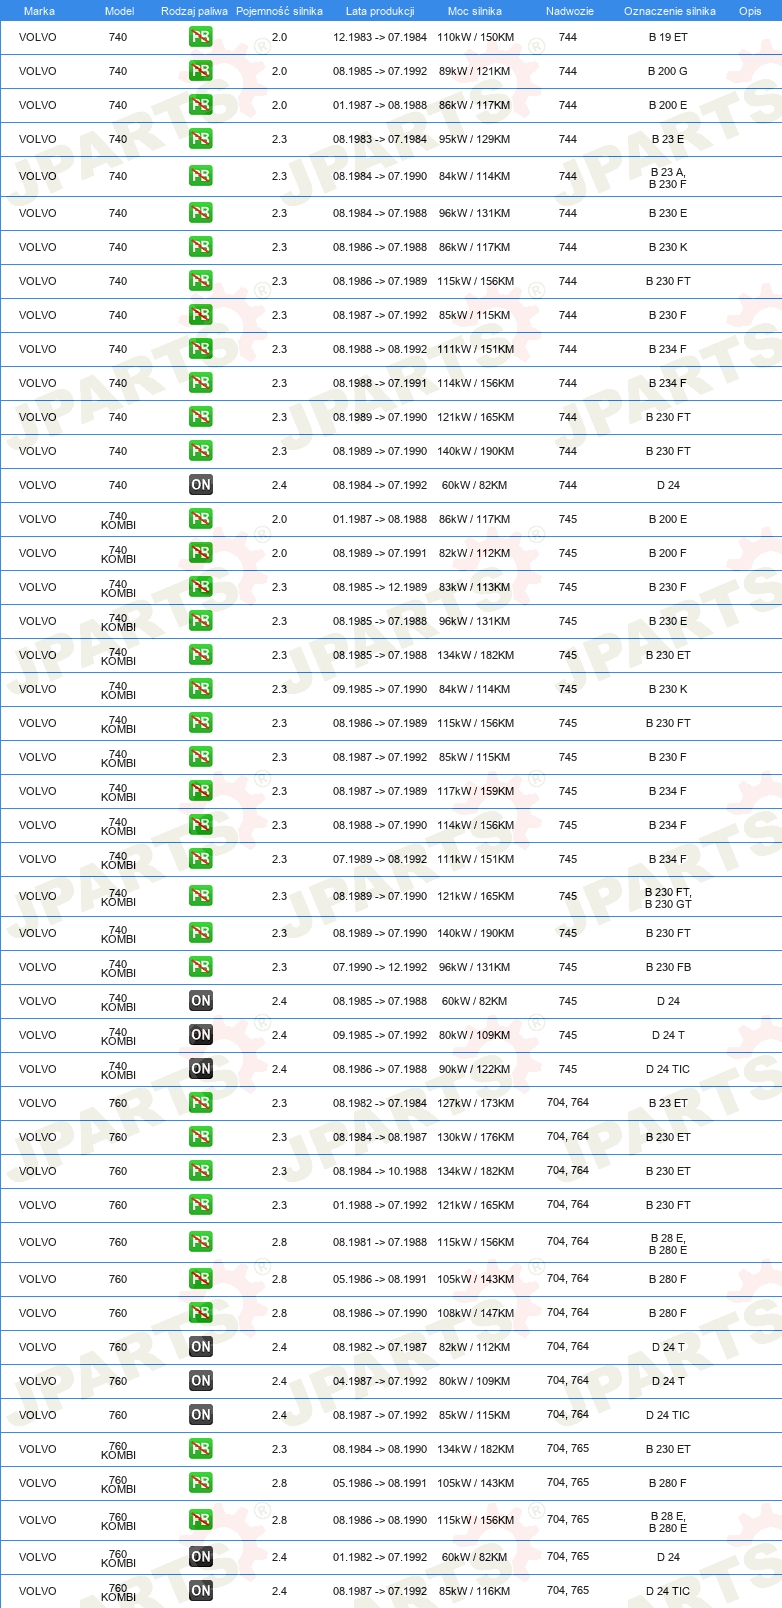The width and height of the screenshot is (782, 1608).
Task: Click the Nadwozie column header
Action: tap(570, 11)
